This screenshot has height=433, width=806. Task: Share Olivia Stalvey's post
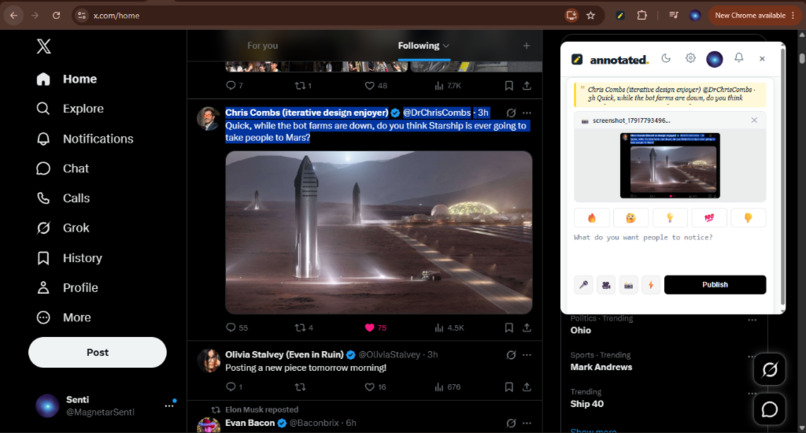[527, 387]
